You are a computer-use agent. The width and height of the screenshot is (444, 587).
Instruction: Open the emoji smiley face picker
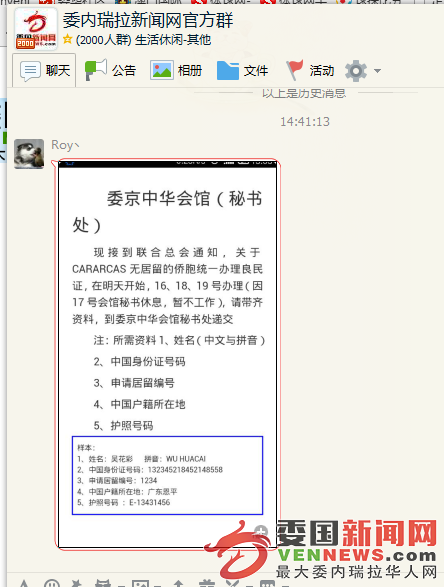52,583
